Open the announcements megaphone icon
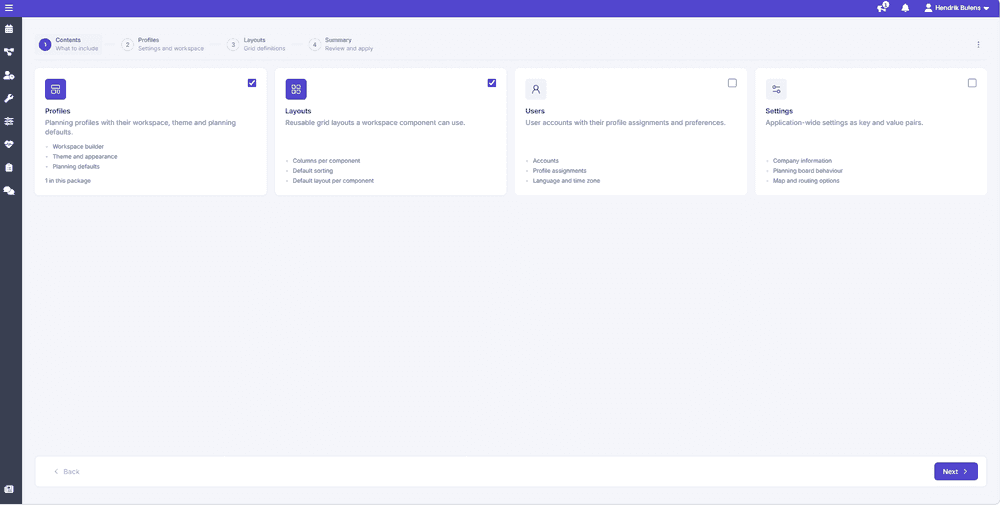 [883, 8]
